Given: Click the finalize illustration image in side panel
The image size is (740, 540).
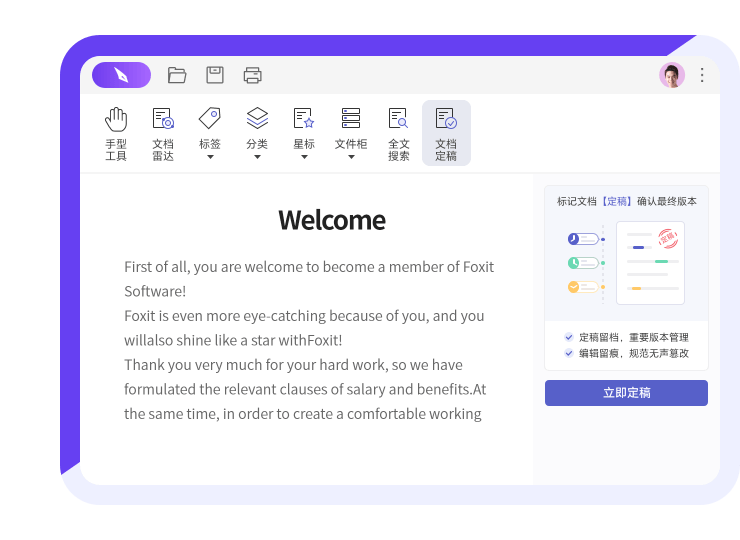Looking at the screenshot, I should (x=626, y=262).
